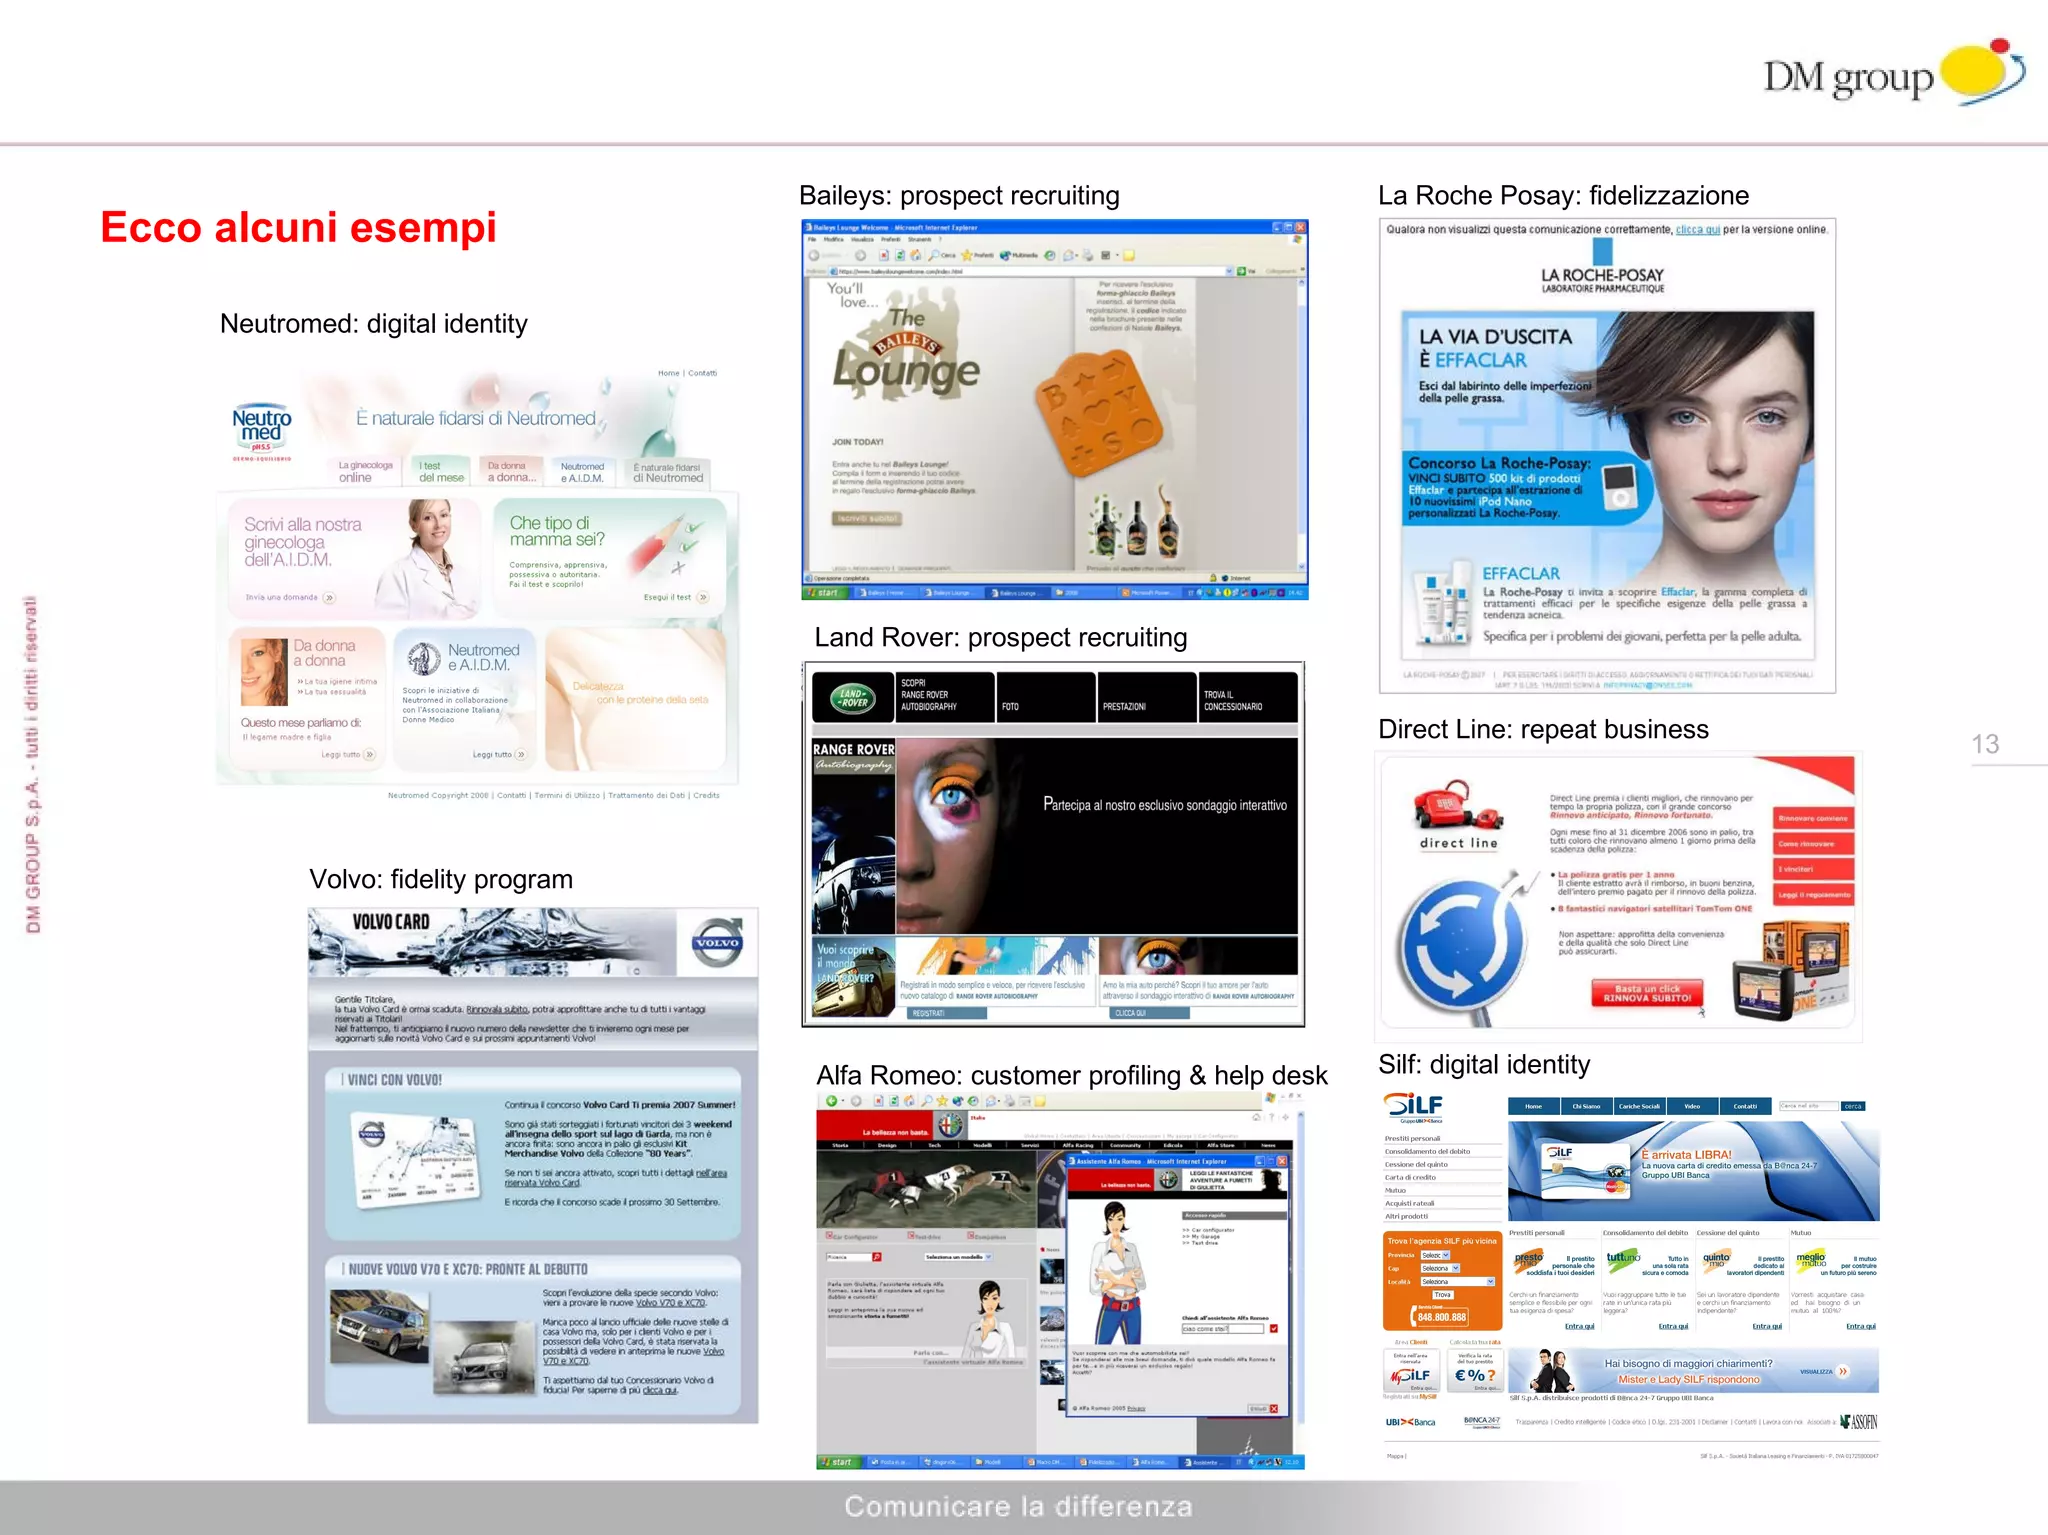Click the Land Rover oval logo

pyautogui.click(x=853, y=697)
